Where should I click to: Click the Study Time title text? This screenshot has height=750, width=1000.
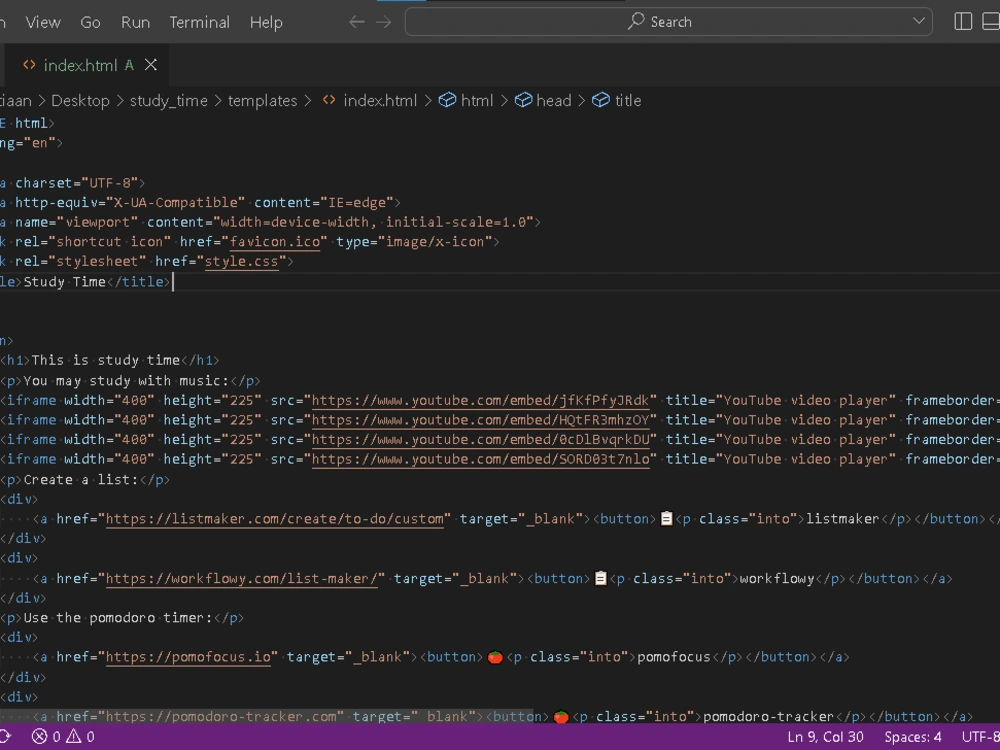click(x=64, y=282)
